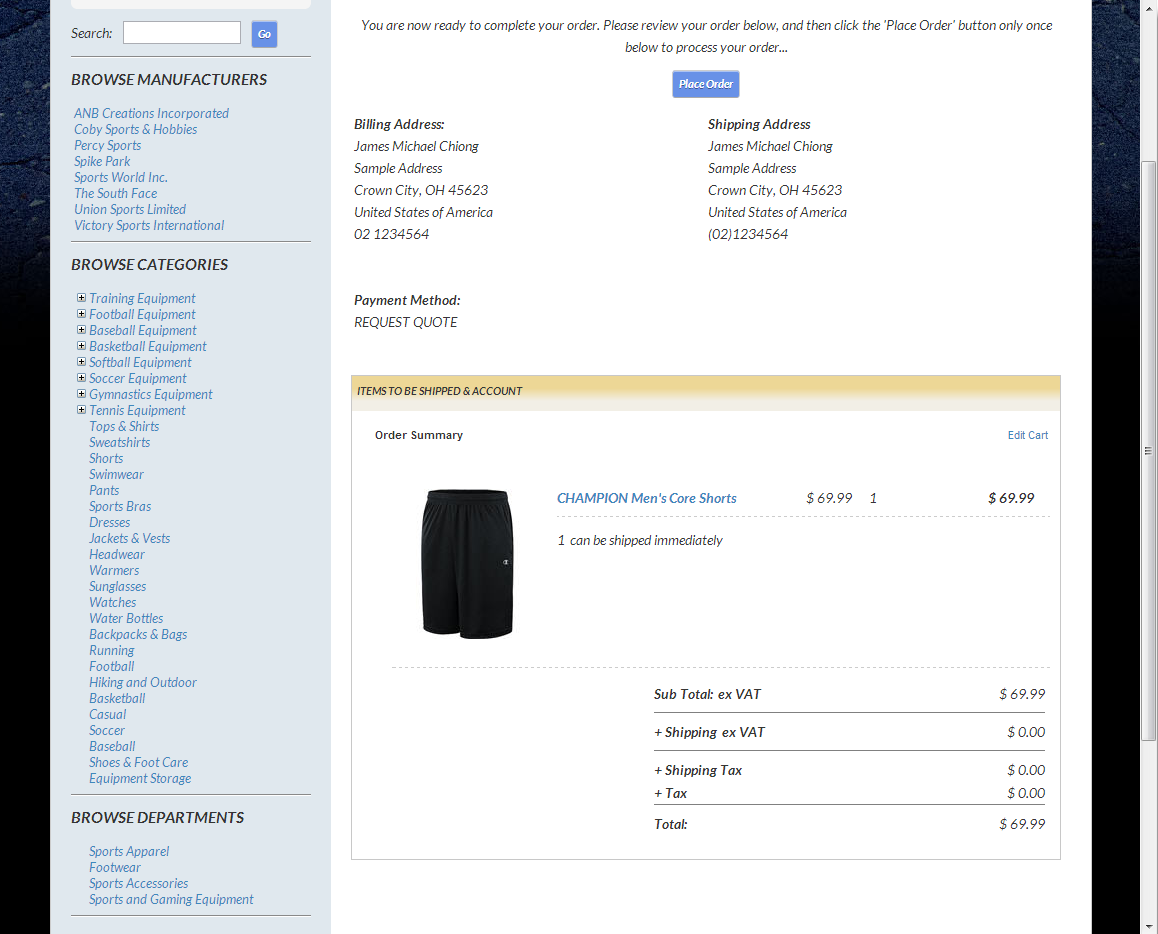This screenshot has height=934, width=1158.
Task: Open Gymnastics Equipment category link
Action: 150,394
